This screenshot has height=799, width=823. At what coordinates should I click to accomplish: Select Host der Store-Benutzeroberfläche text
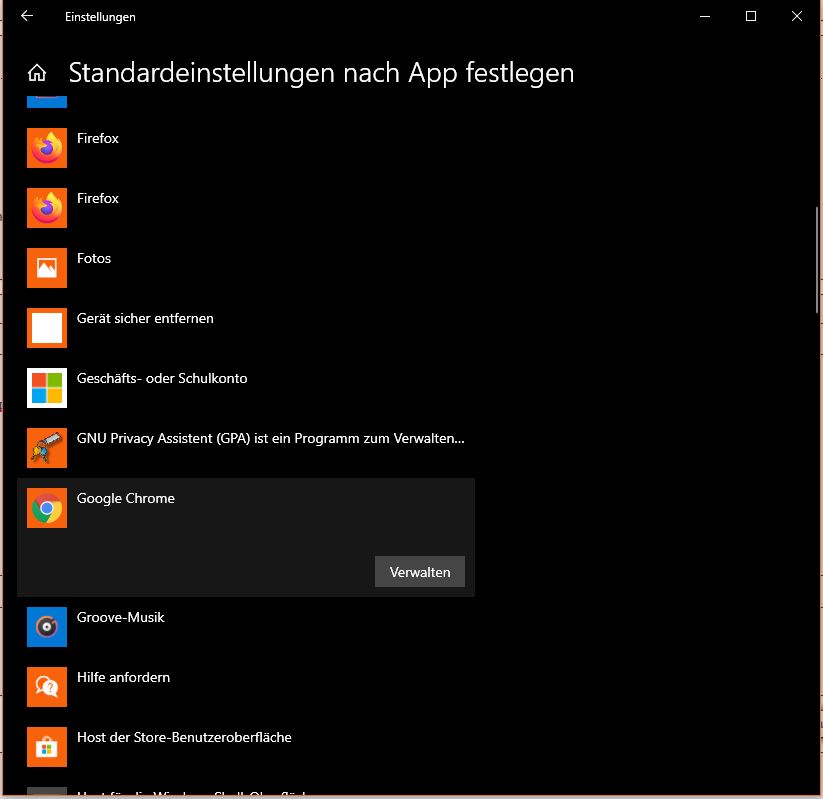pyautogui.click(x=184, y=738)
